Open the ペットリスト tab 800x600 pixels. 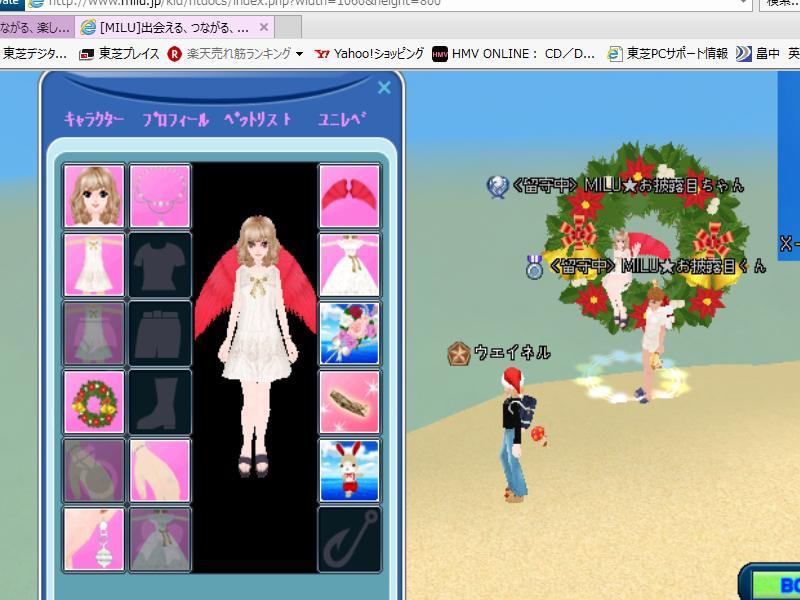tap(258, 119)
